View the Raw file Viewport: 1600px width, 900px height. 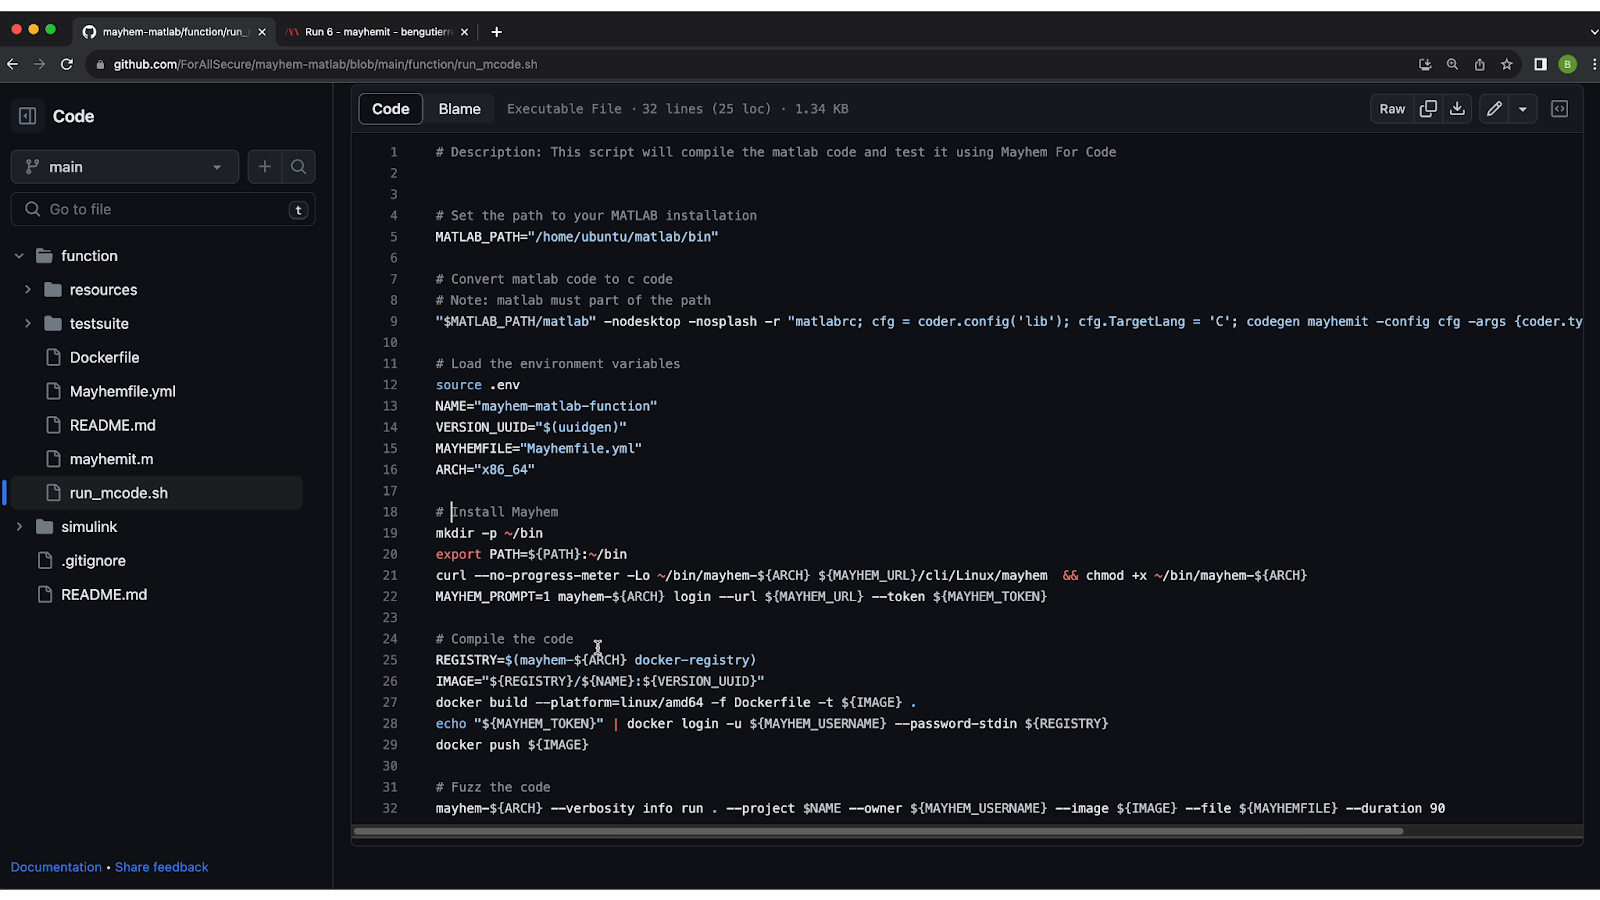[1392, 109]
